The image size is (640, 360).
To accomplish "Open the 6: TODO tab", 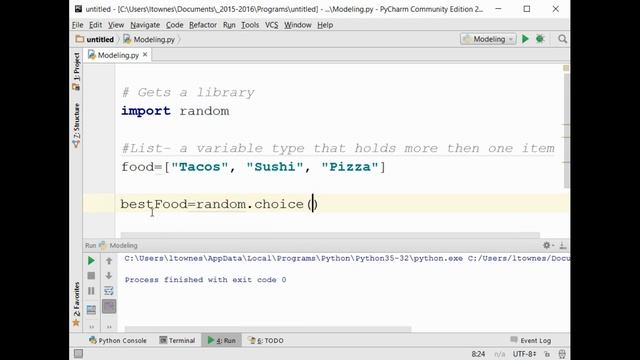I will (x=266, y=340).
